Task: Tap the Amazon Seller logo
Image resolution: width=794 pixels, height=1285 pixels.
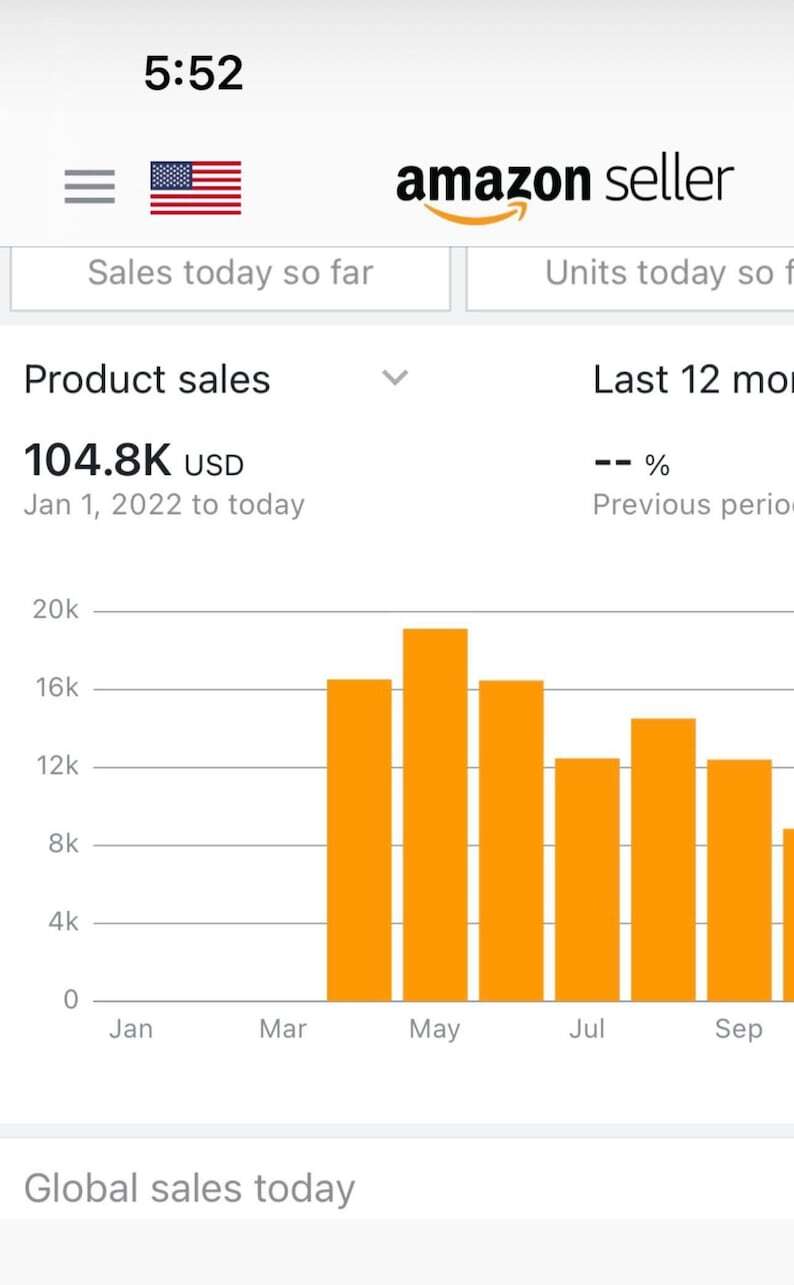Action: 564,187
